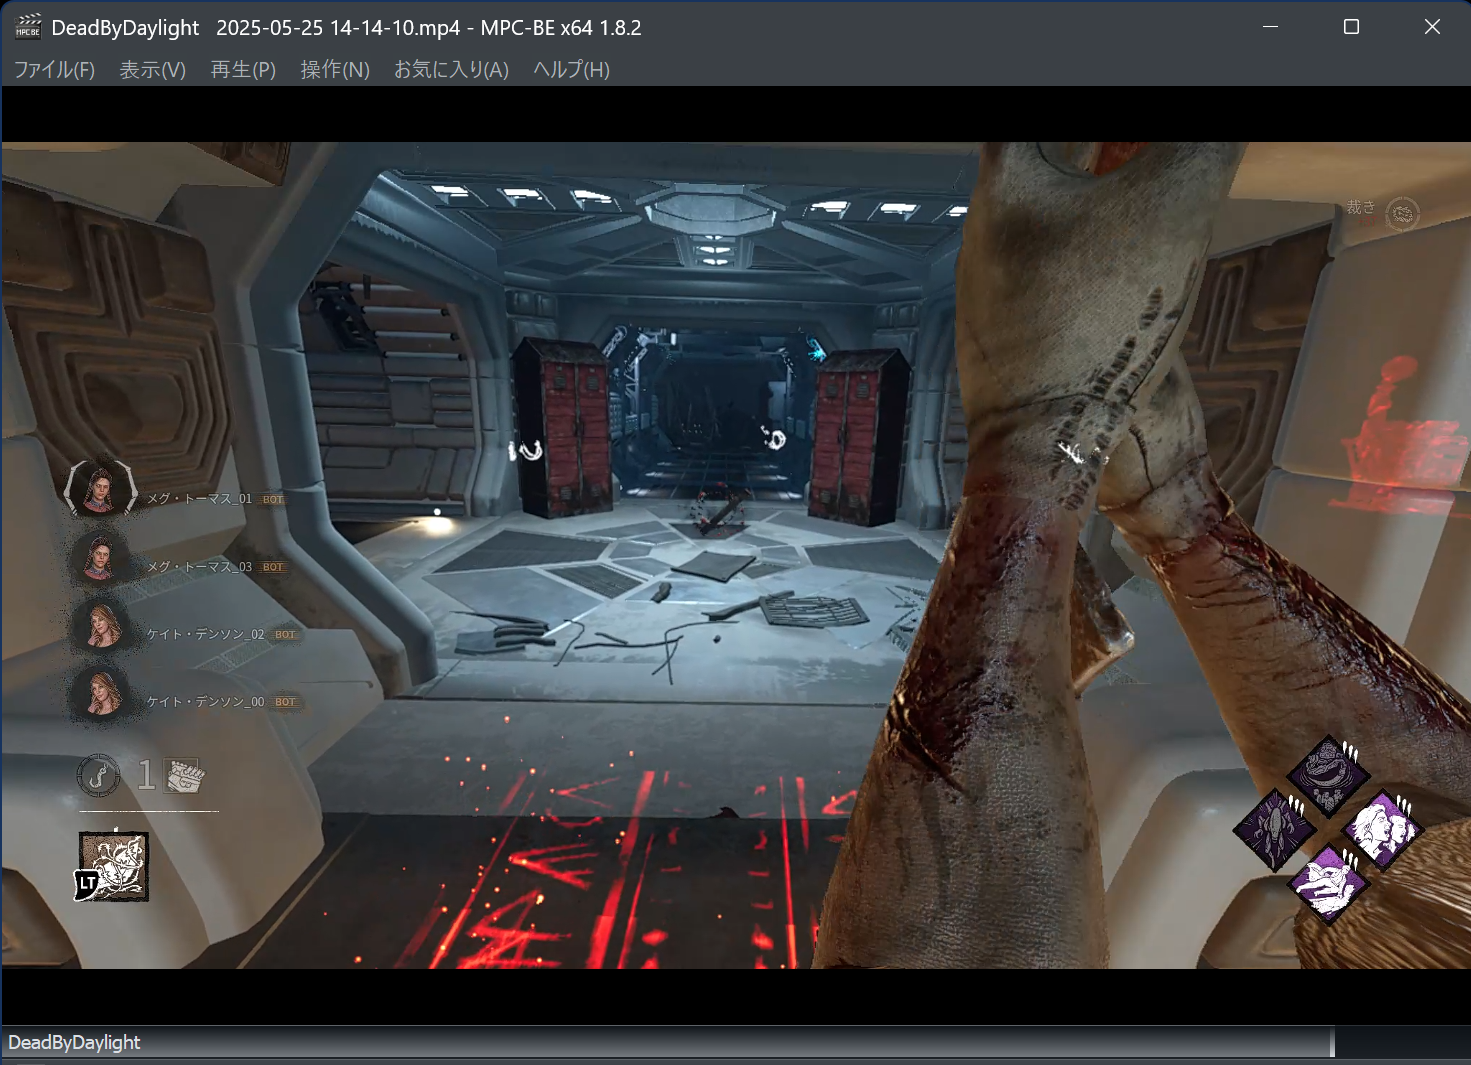Open the お気に入り(A) menu
This screenshot has height=1065, width=1471.
click(451, 69)
